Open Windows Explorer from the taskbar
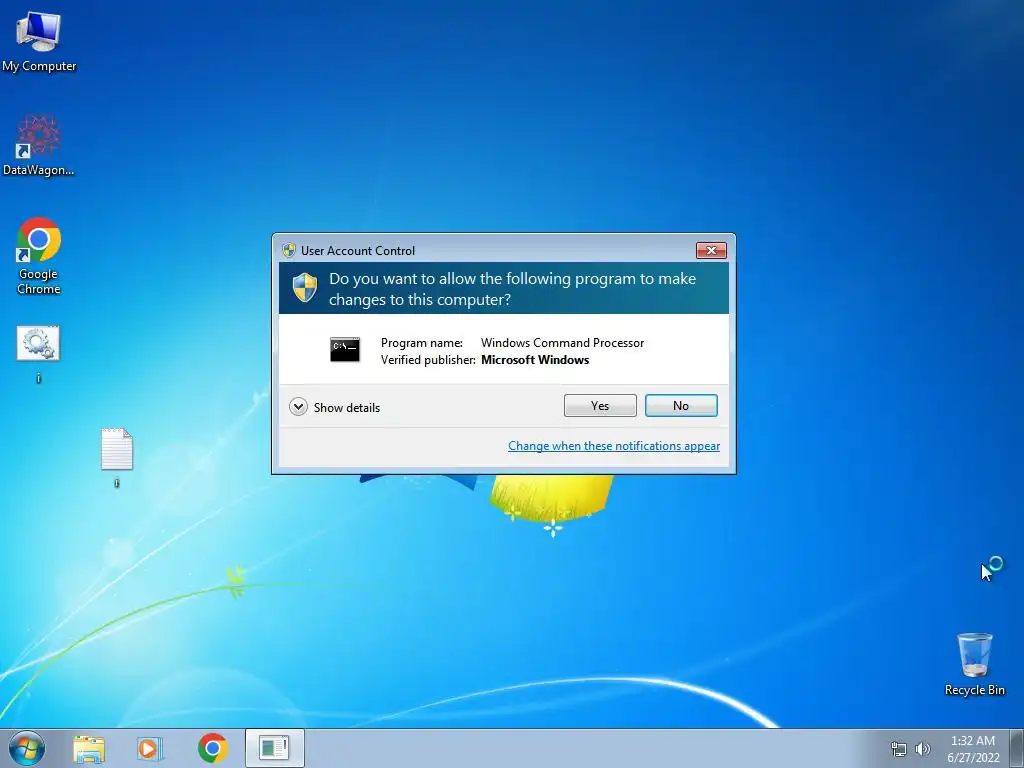The width and height of the screenshot is (1024, 768). point(89,748)
